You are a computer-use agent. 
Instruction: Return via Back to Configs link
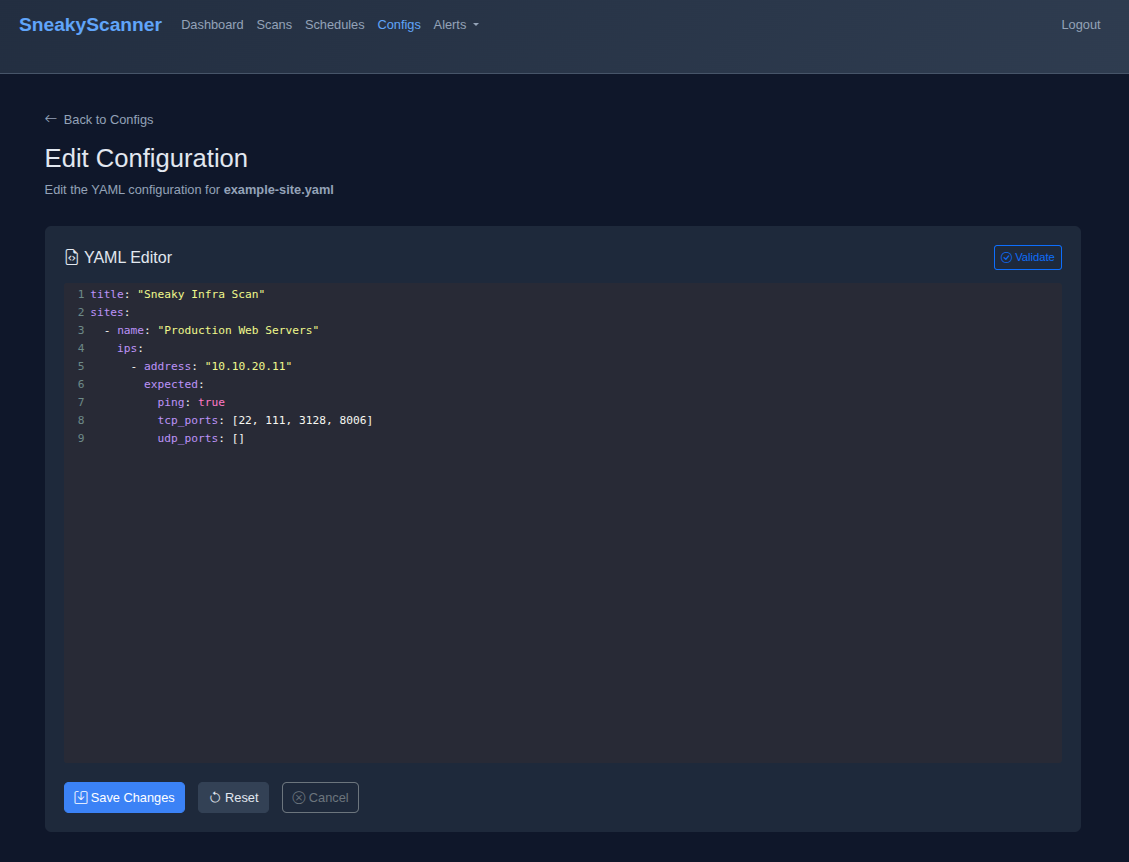[x=108, y=120]
